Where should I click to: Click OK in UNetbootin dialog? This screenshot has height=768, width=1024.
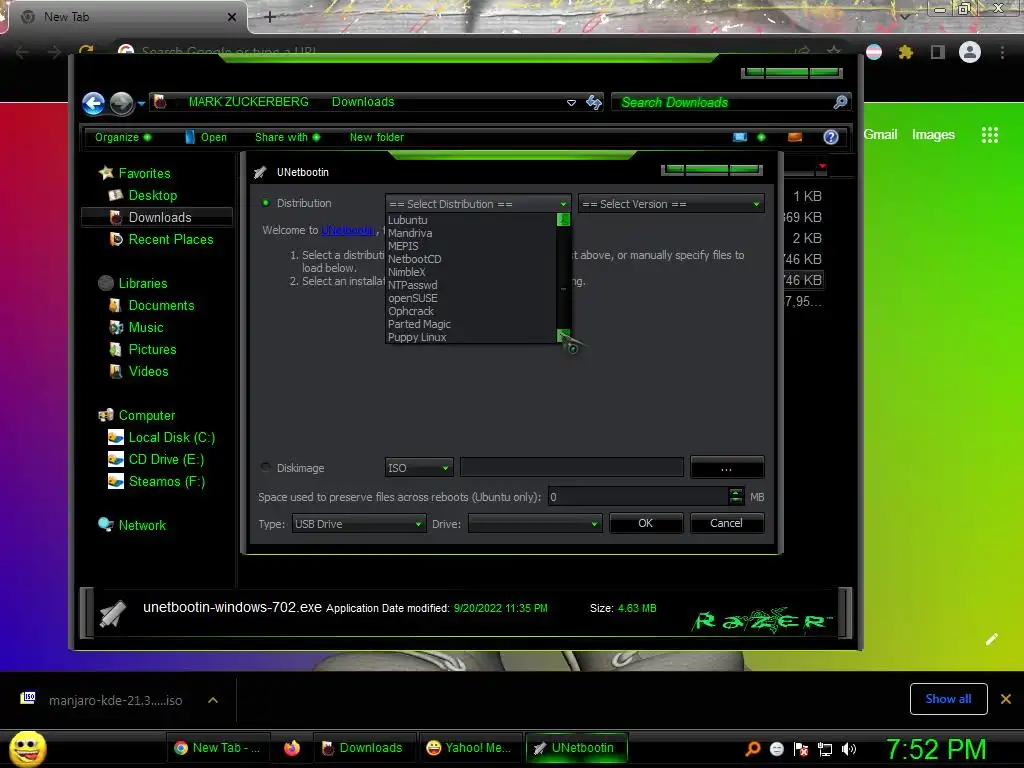click(x=646, y=523)
